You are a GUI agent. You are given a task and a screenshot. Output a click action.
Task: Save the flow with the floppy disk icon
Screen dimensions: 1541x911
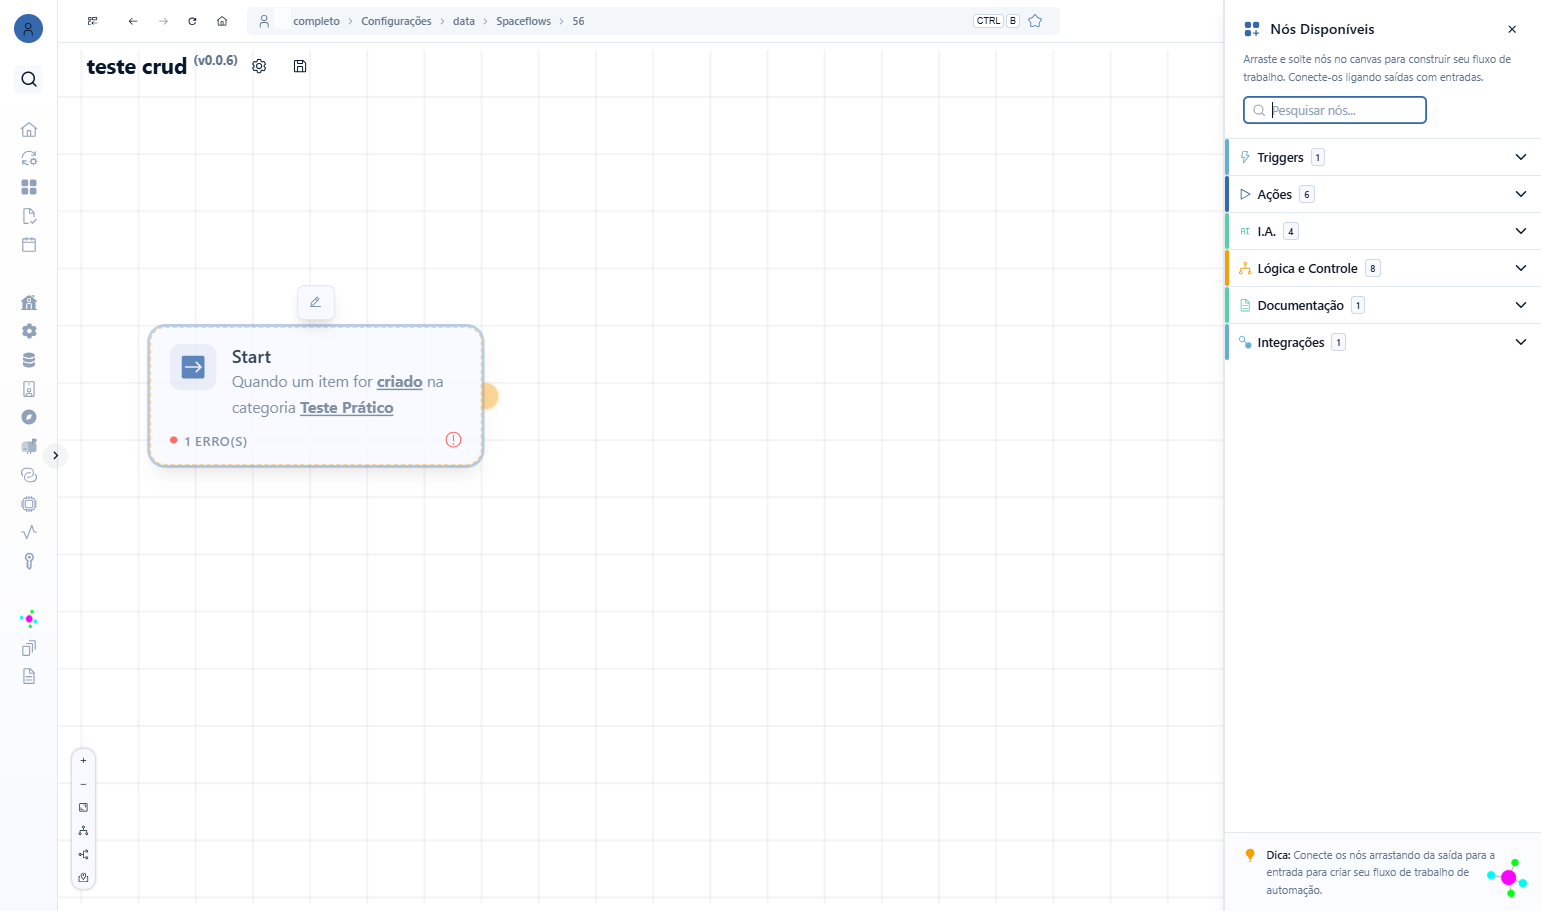tap(300, 66)
